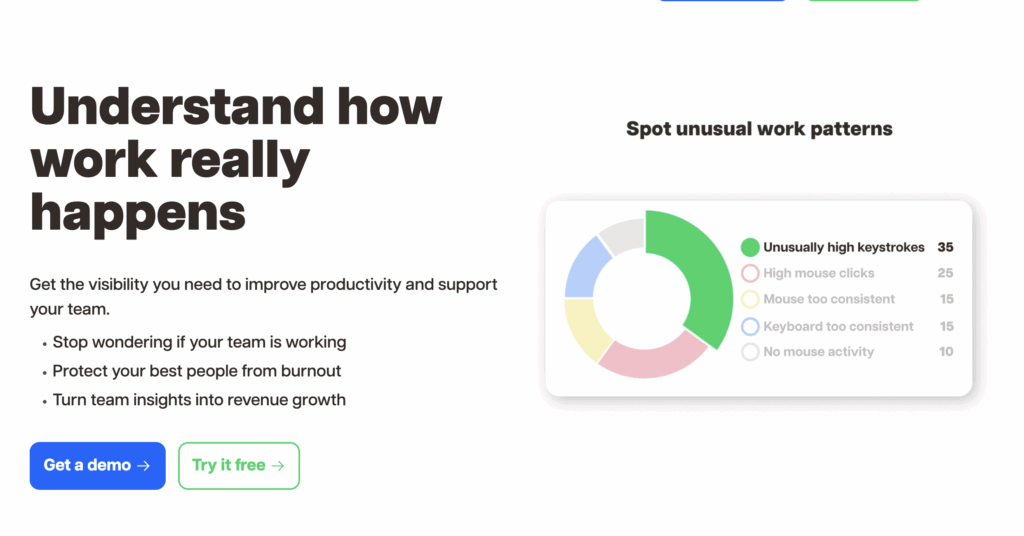1024x536 pixels.
Task: Click the blue donut chart segment
Action: point(584,269)
